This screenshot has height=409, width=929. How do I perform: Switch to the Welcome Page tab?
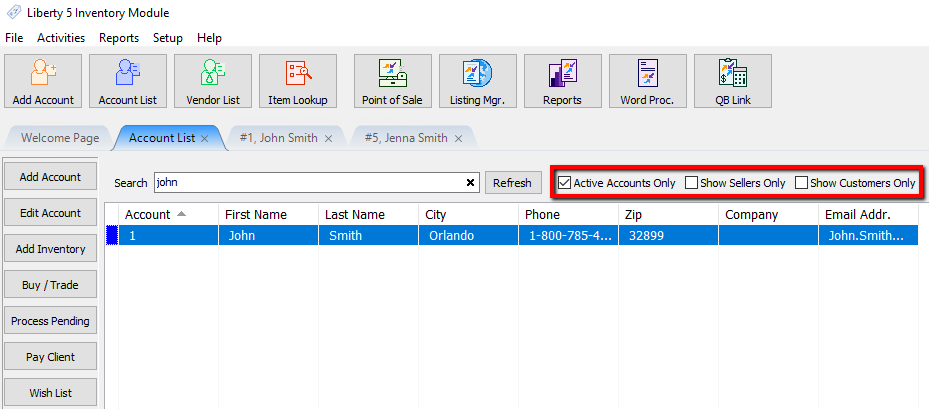(60, 138)
